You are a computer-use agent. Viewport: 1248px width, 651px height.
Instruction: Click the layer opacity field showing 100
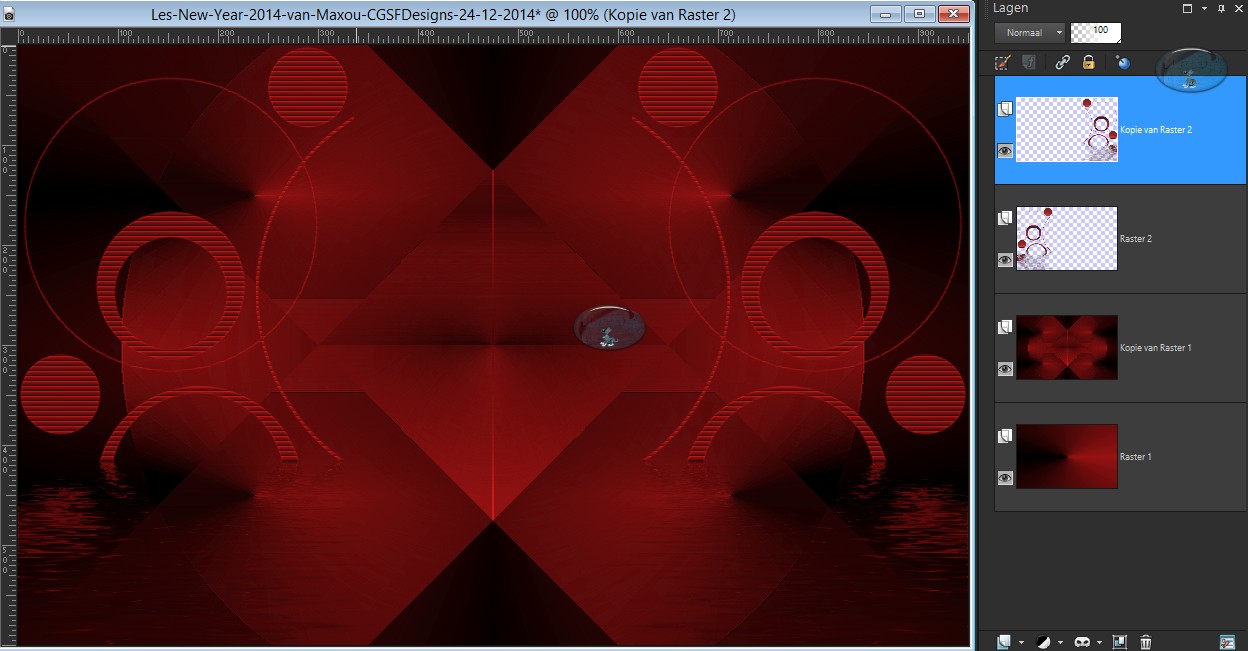1096,32
